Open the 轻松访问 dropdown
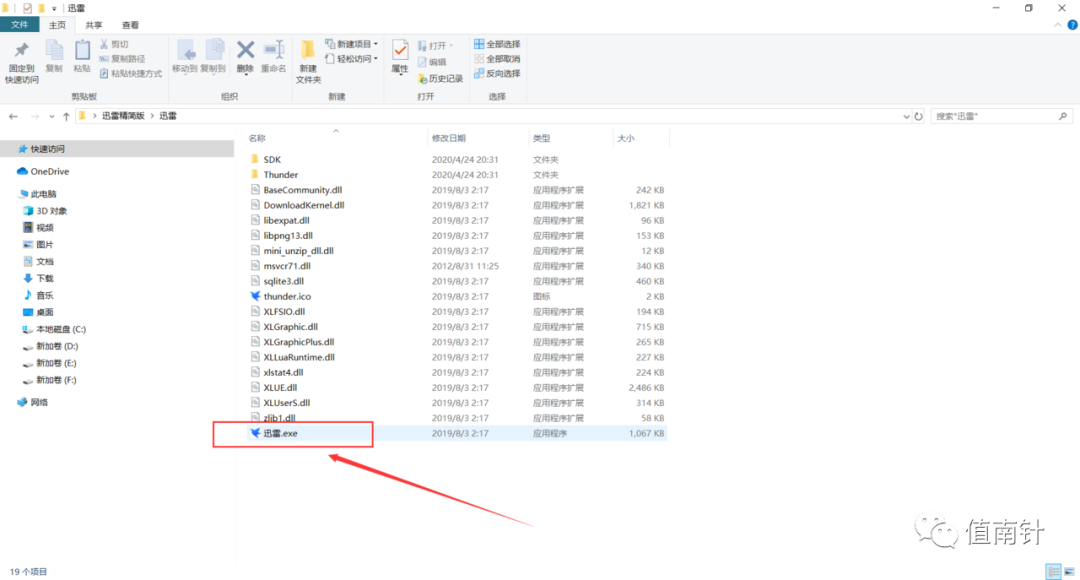This screenshot has width=1080, height=580. tap(351, 59)
